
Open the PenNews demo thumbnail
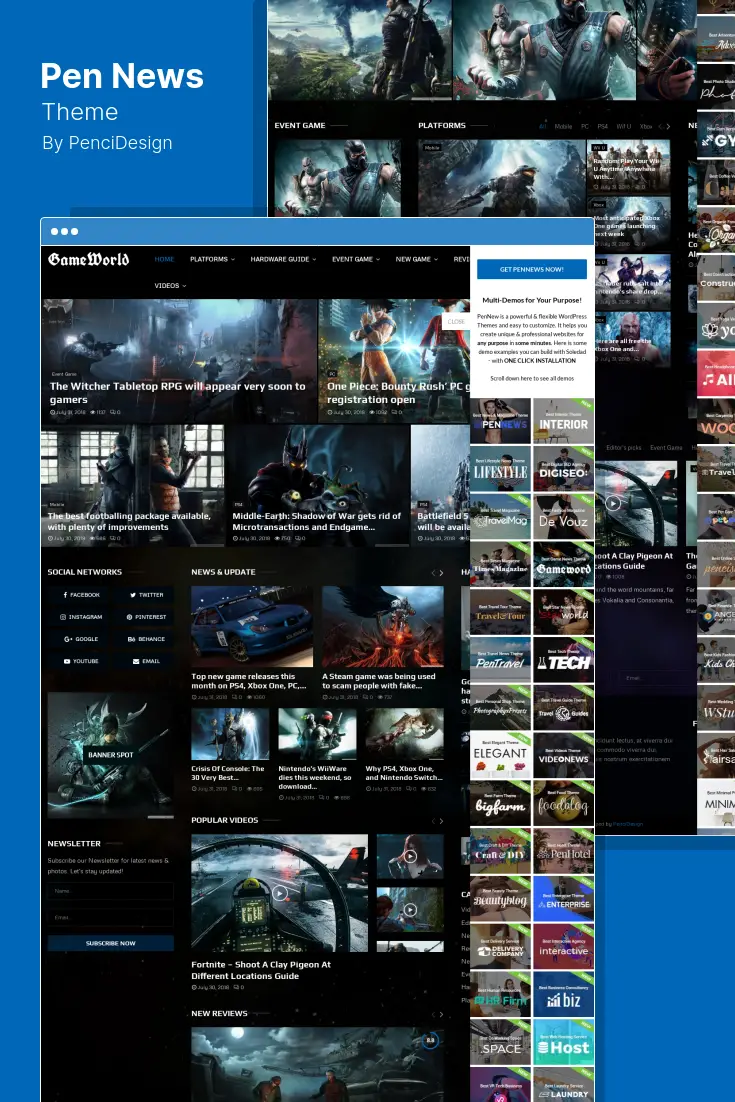click(500, 421)
